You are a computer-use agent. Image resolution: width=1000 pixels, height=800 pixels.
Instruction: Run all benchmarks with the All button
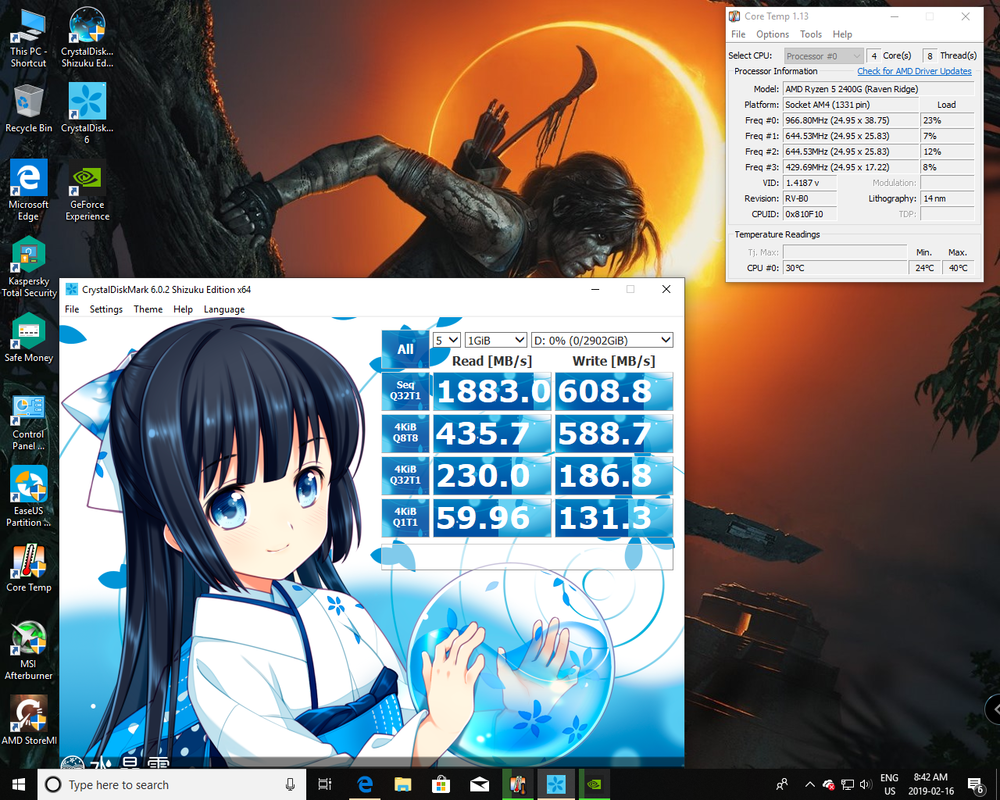click(x=404, y=347)
